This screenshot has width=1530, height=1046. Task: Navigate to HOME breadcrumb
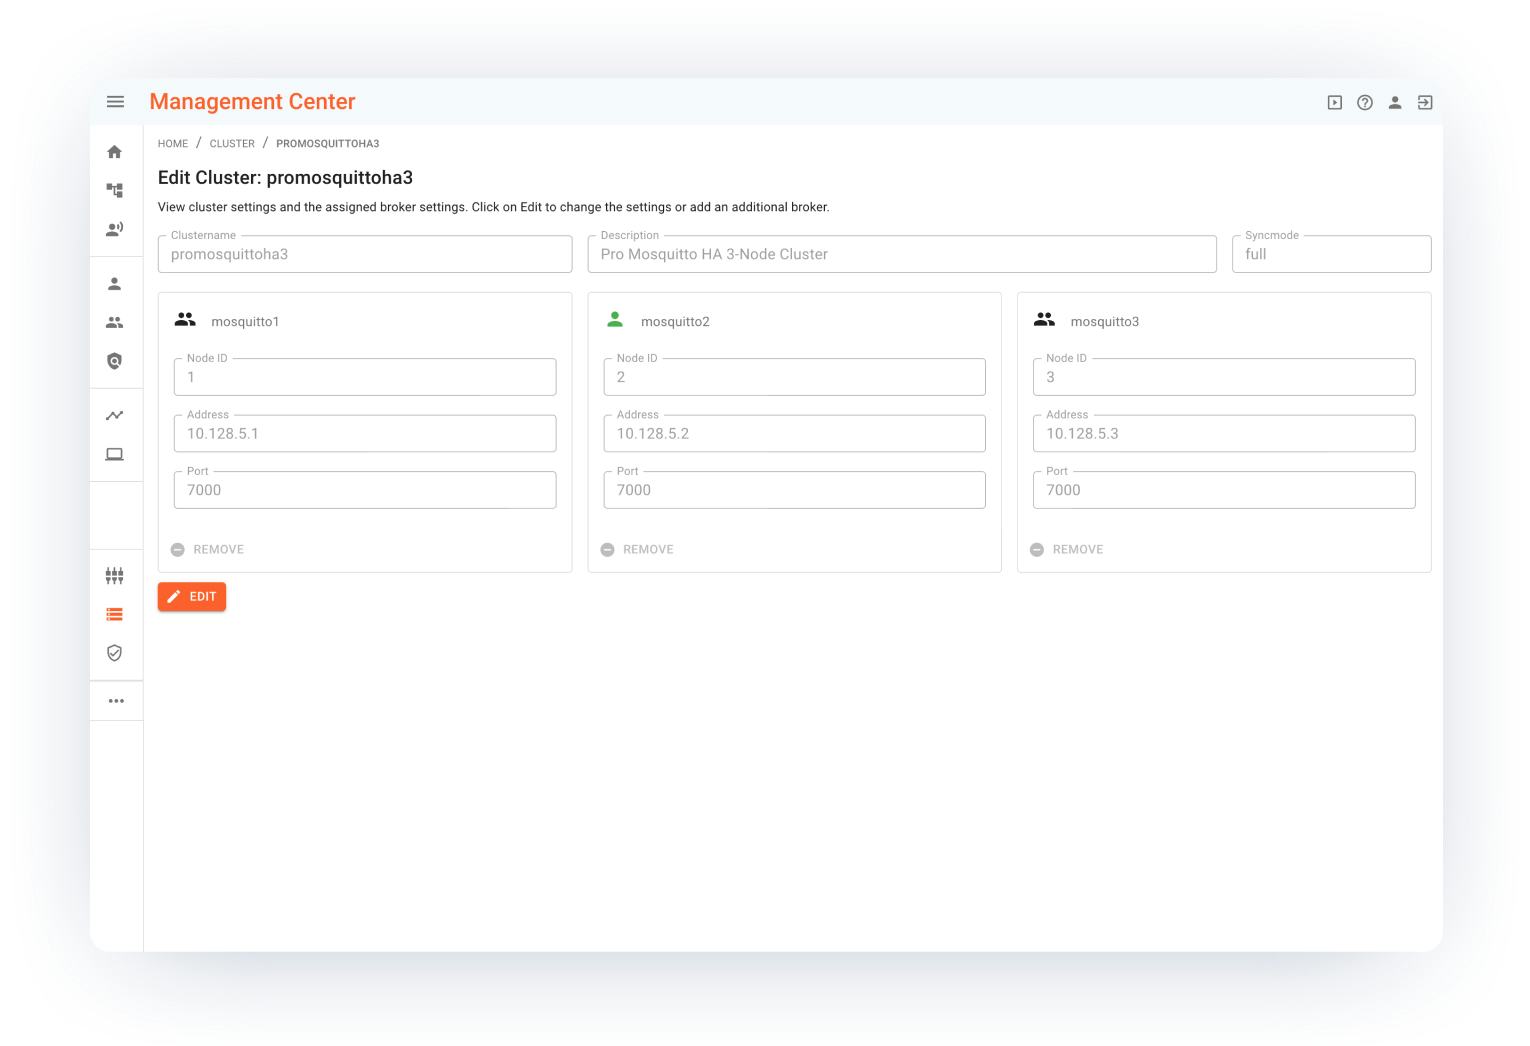pyautogui.click(x=172, y=143)
